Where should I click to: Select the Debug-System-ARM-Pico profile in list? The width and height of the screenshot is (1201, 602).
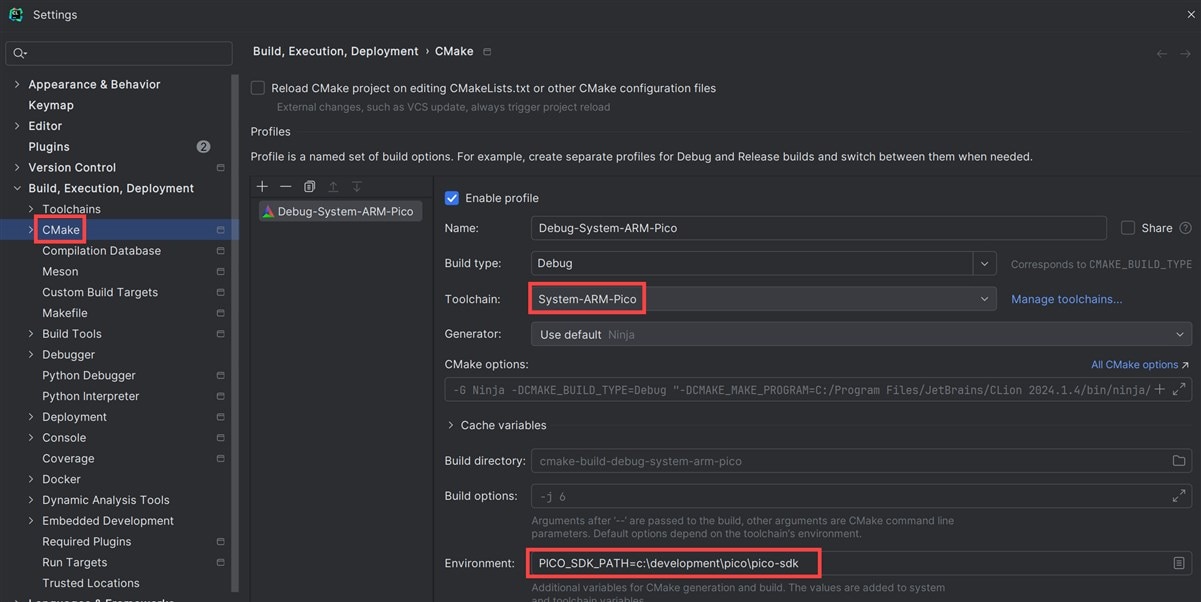[x=340, y=211]
